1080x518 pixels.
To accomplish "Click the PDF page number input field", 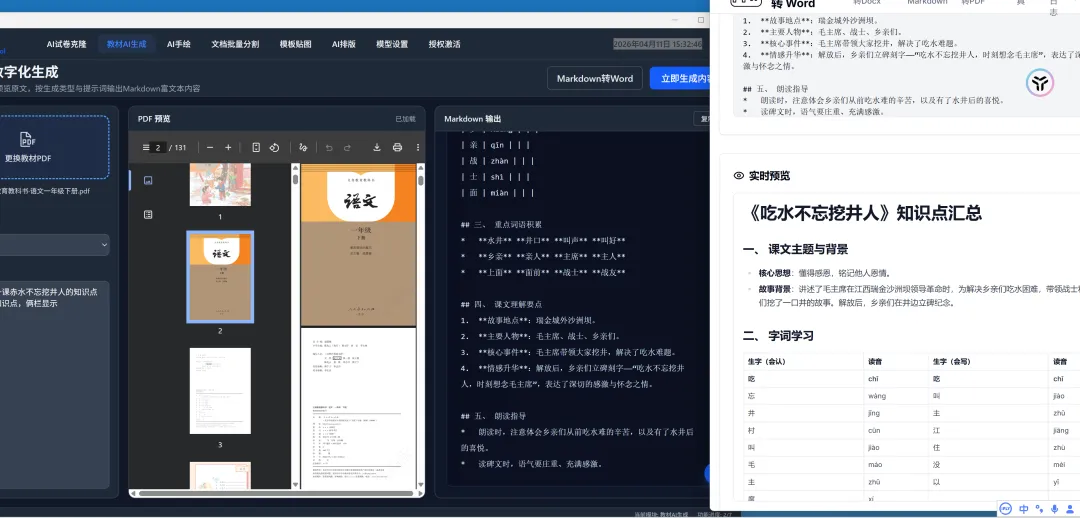I will point(158,147).
